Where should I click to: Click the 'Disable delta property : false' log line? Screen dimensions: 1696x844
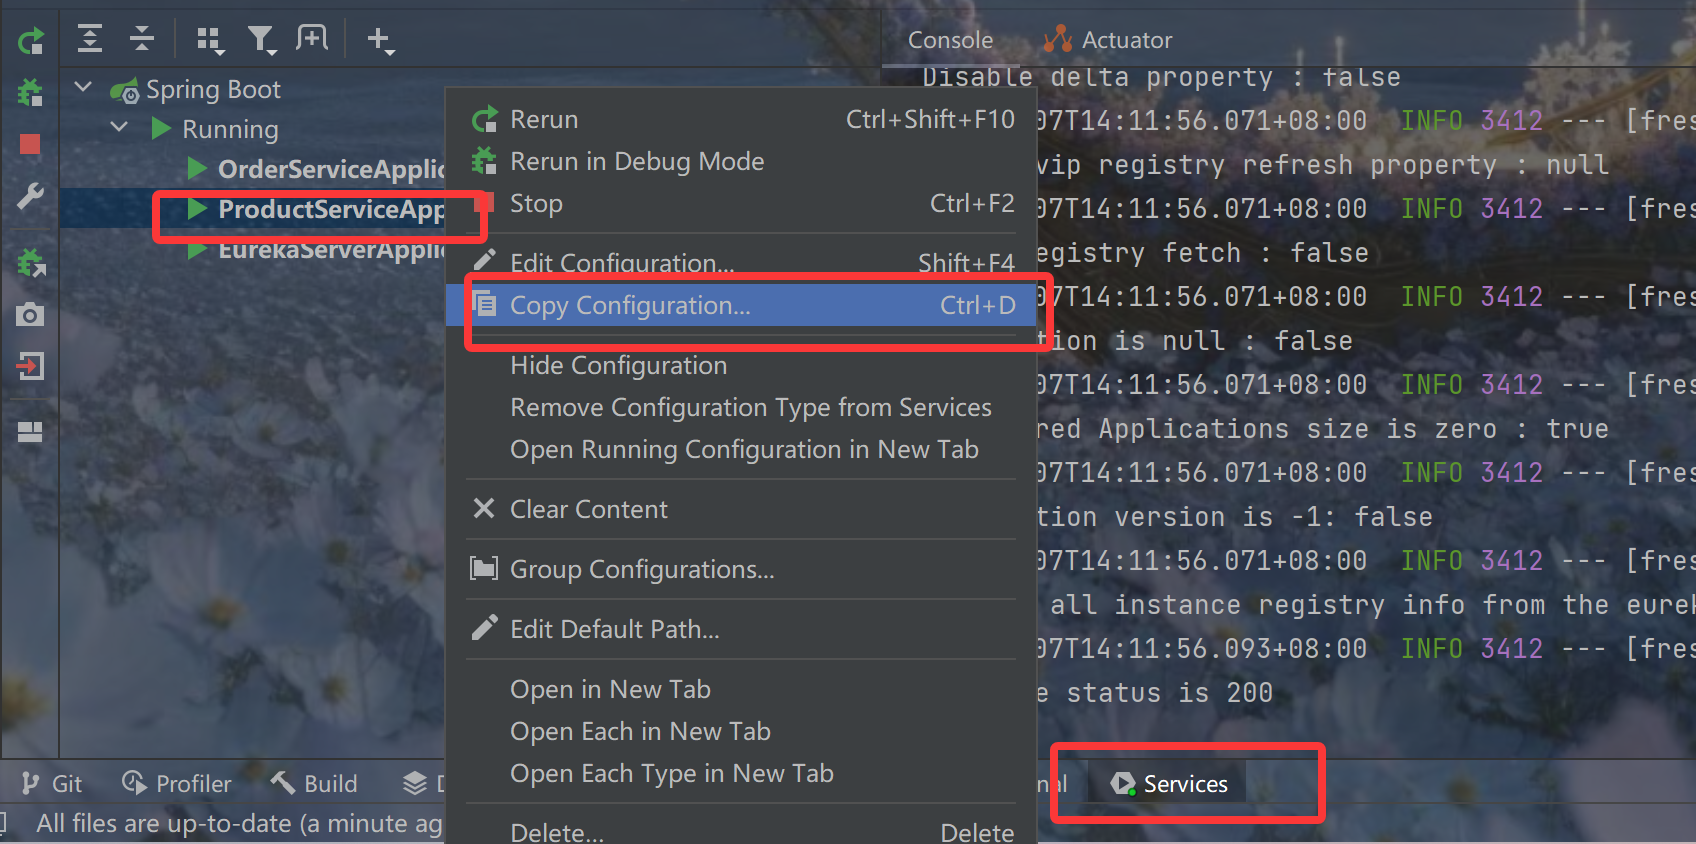coord(1161,77)
